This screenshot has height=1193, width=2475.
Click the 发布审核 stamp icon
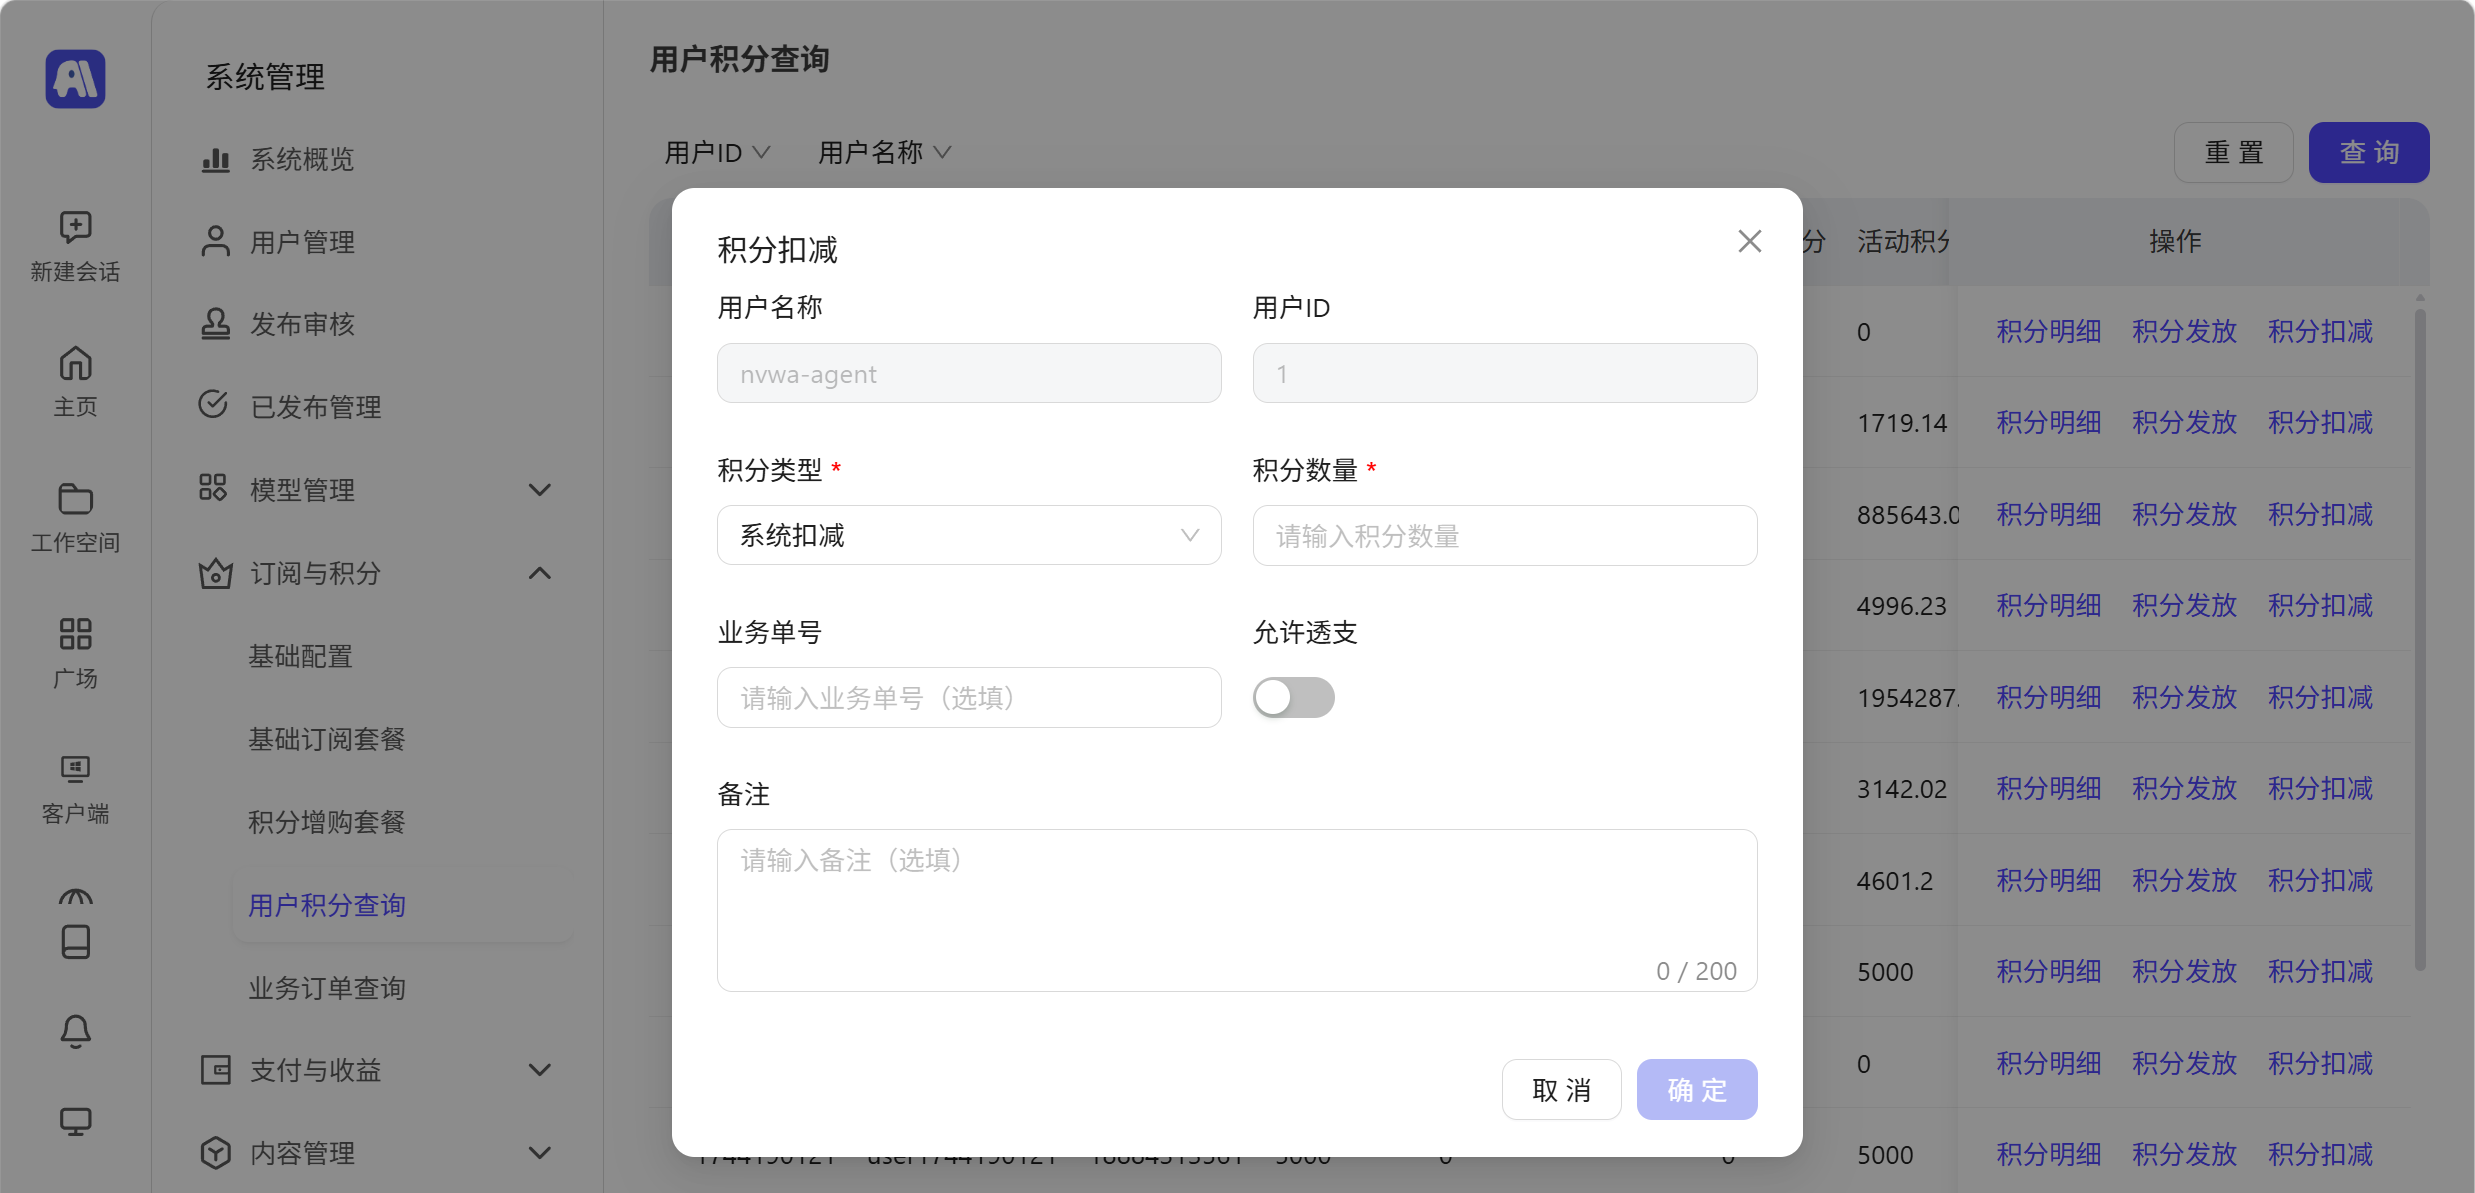[215, 324]
